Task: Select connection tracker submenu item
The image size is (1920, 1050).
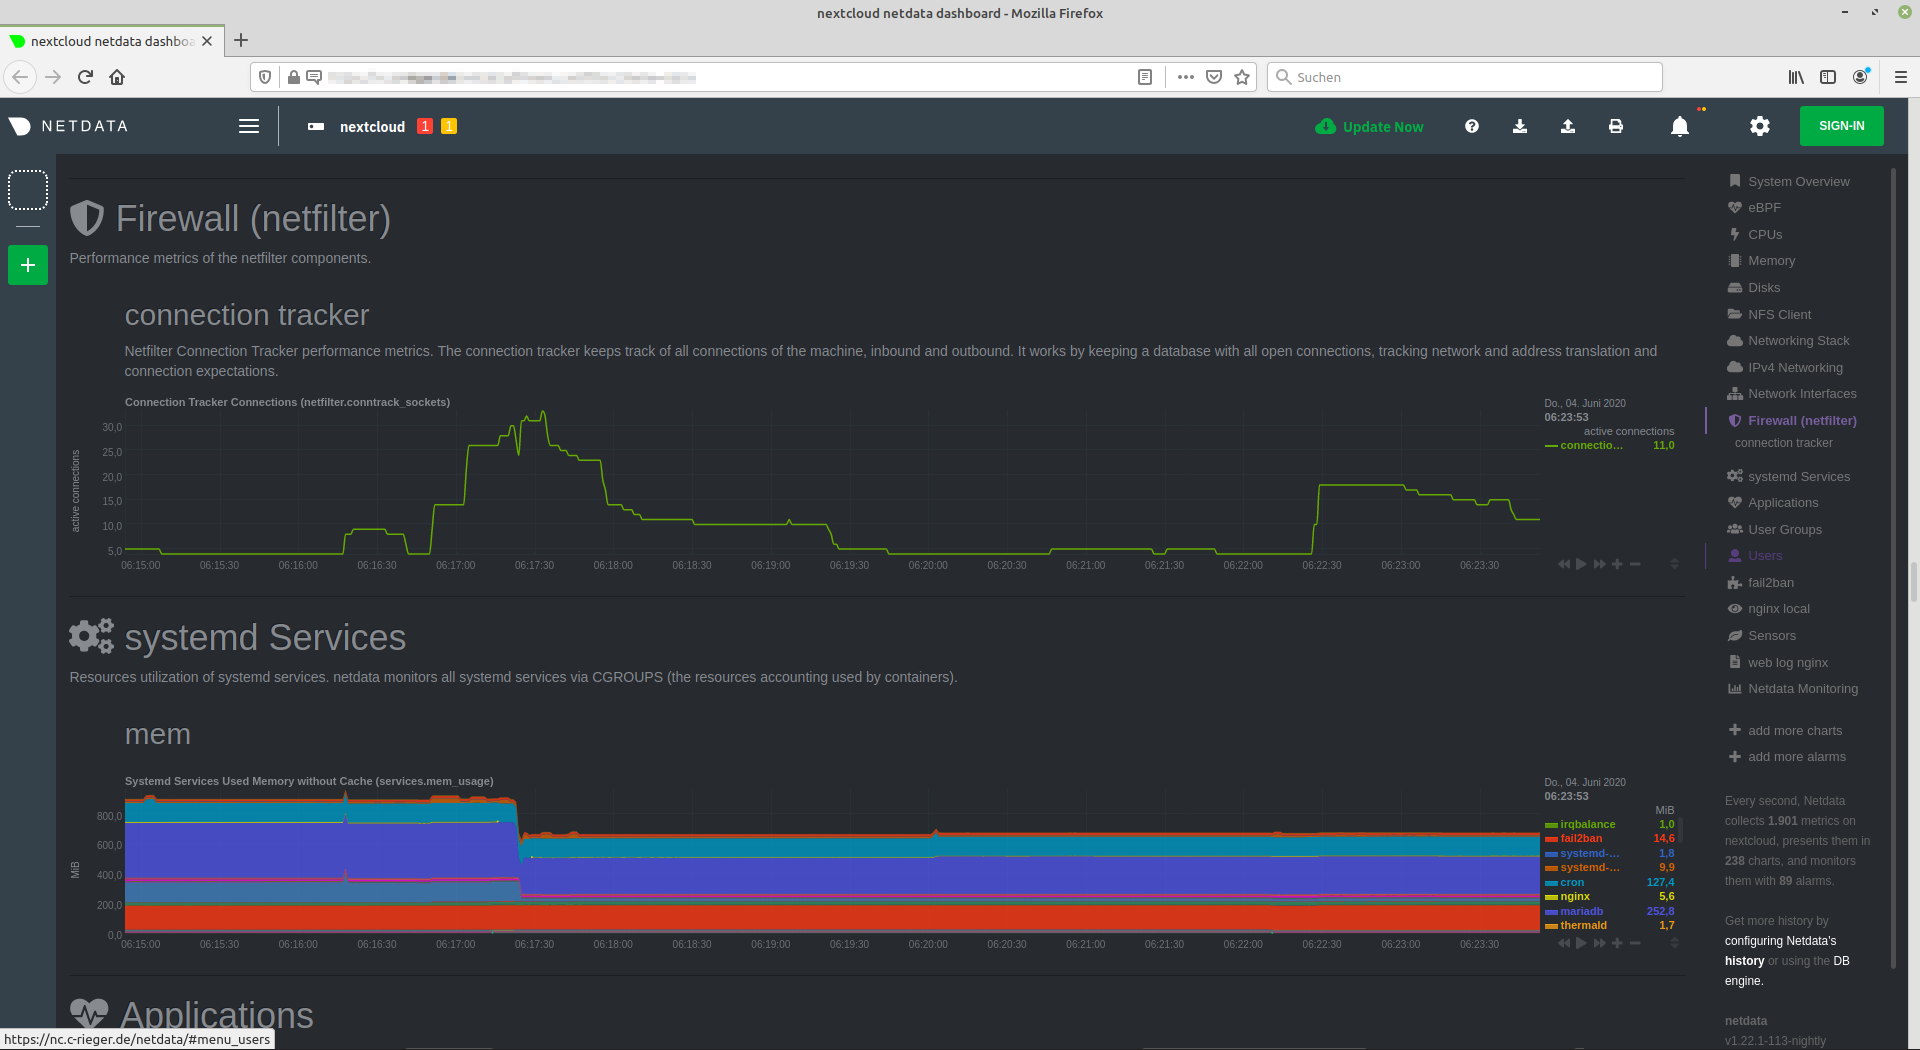Action: pos(1784,443)
